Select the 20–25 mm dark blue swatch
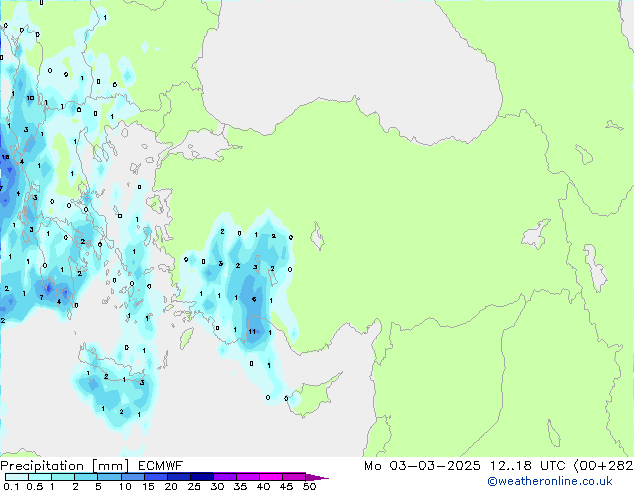This screenshot has width=634, height=490. point(179,477)
